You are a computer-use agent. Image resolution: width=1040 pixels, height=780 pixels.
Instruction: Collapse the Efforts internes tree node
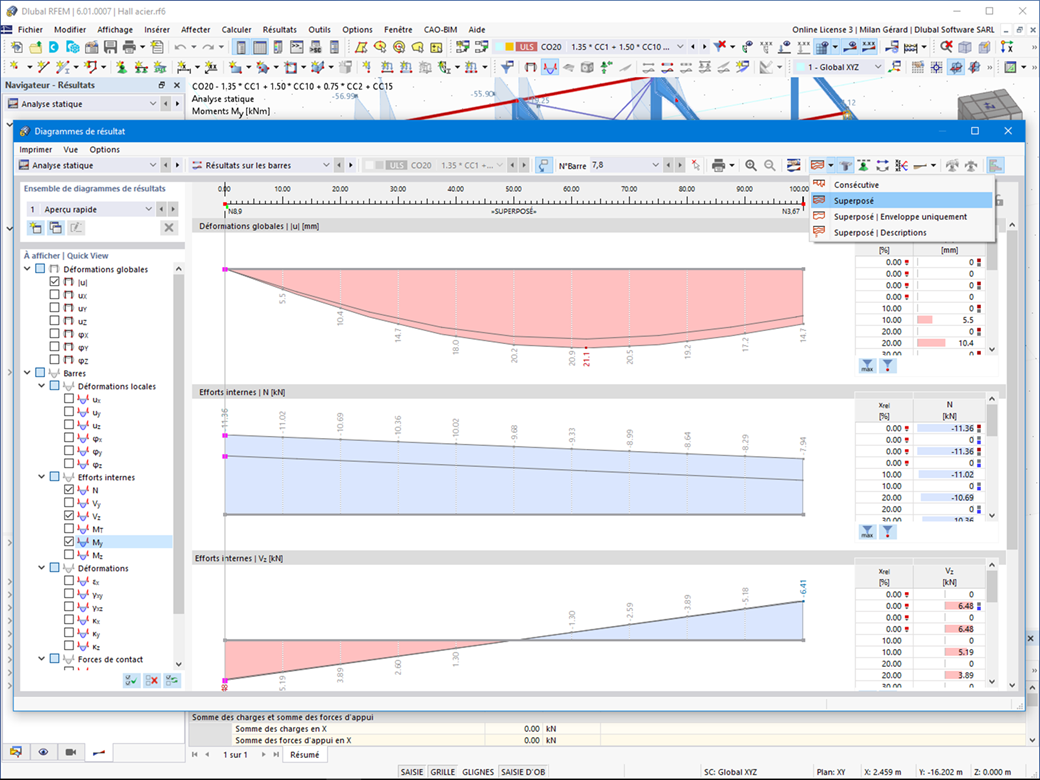click(42, 477)
